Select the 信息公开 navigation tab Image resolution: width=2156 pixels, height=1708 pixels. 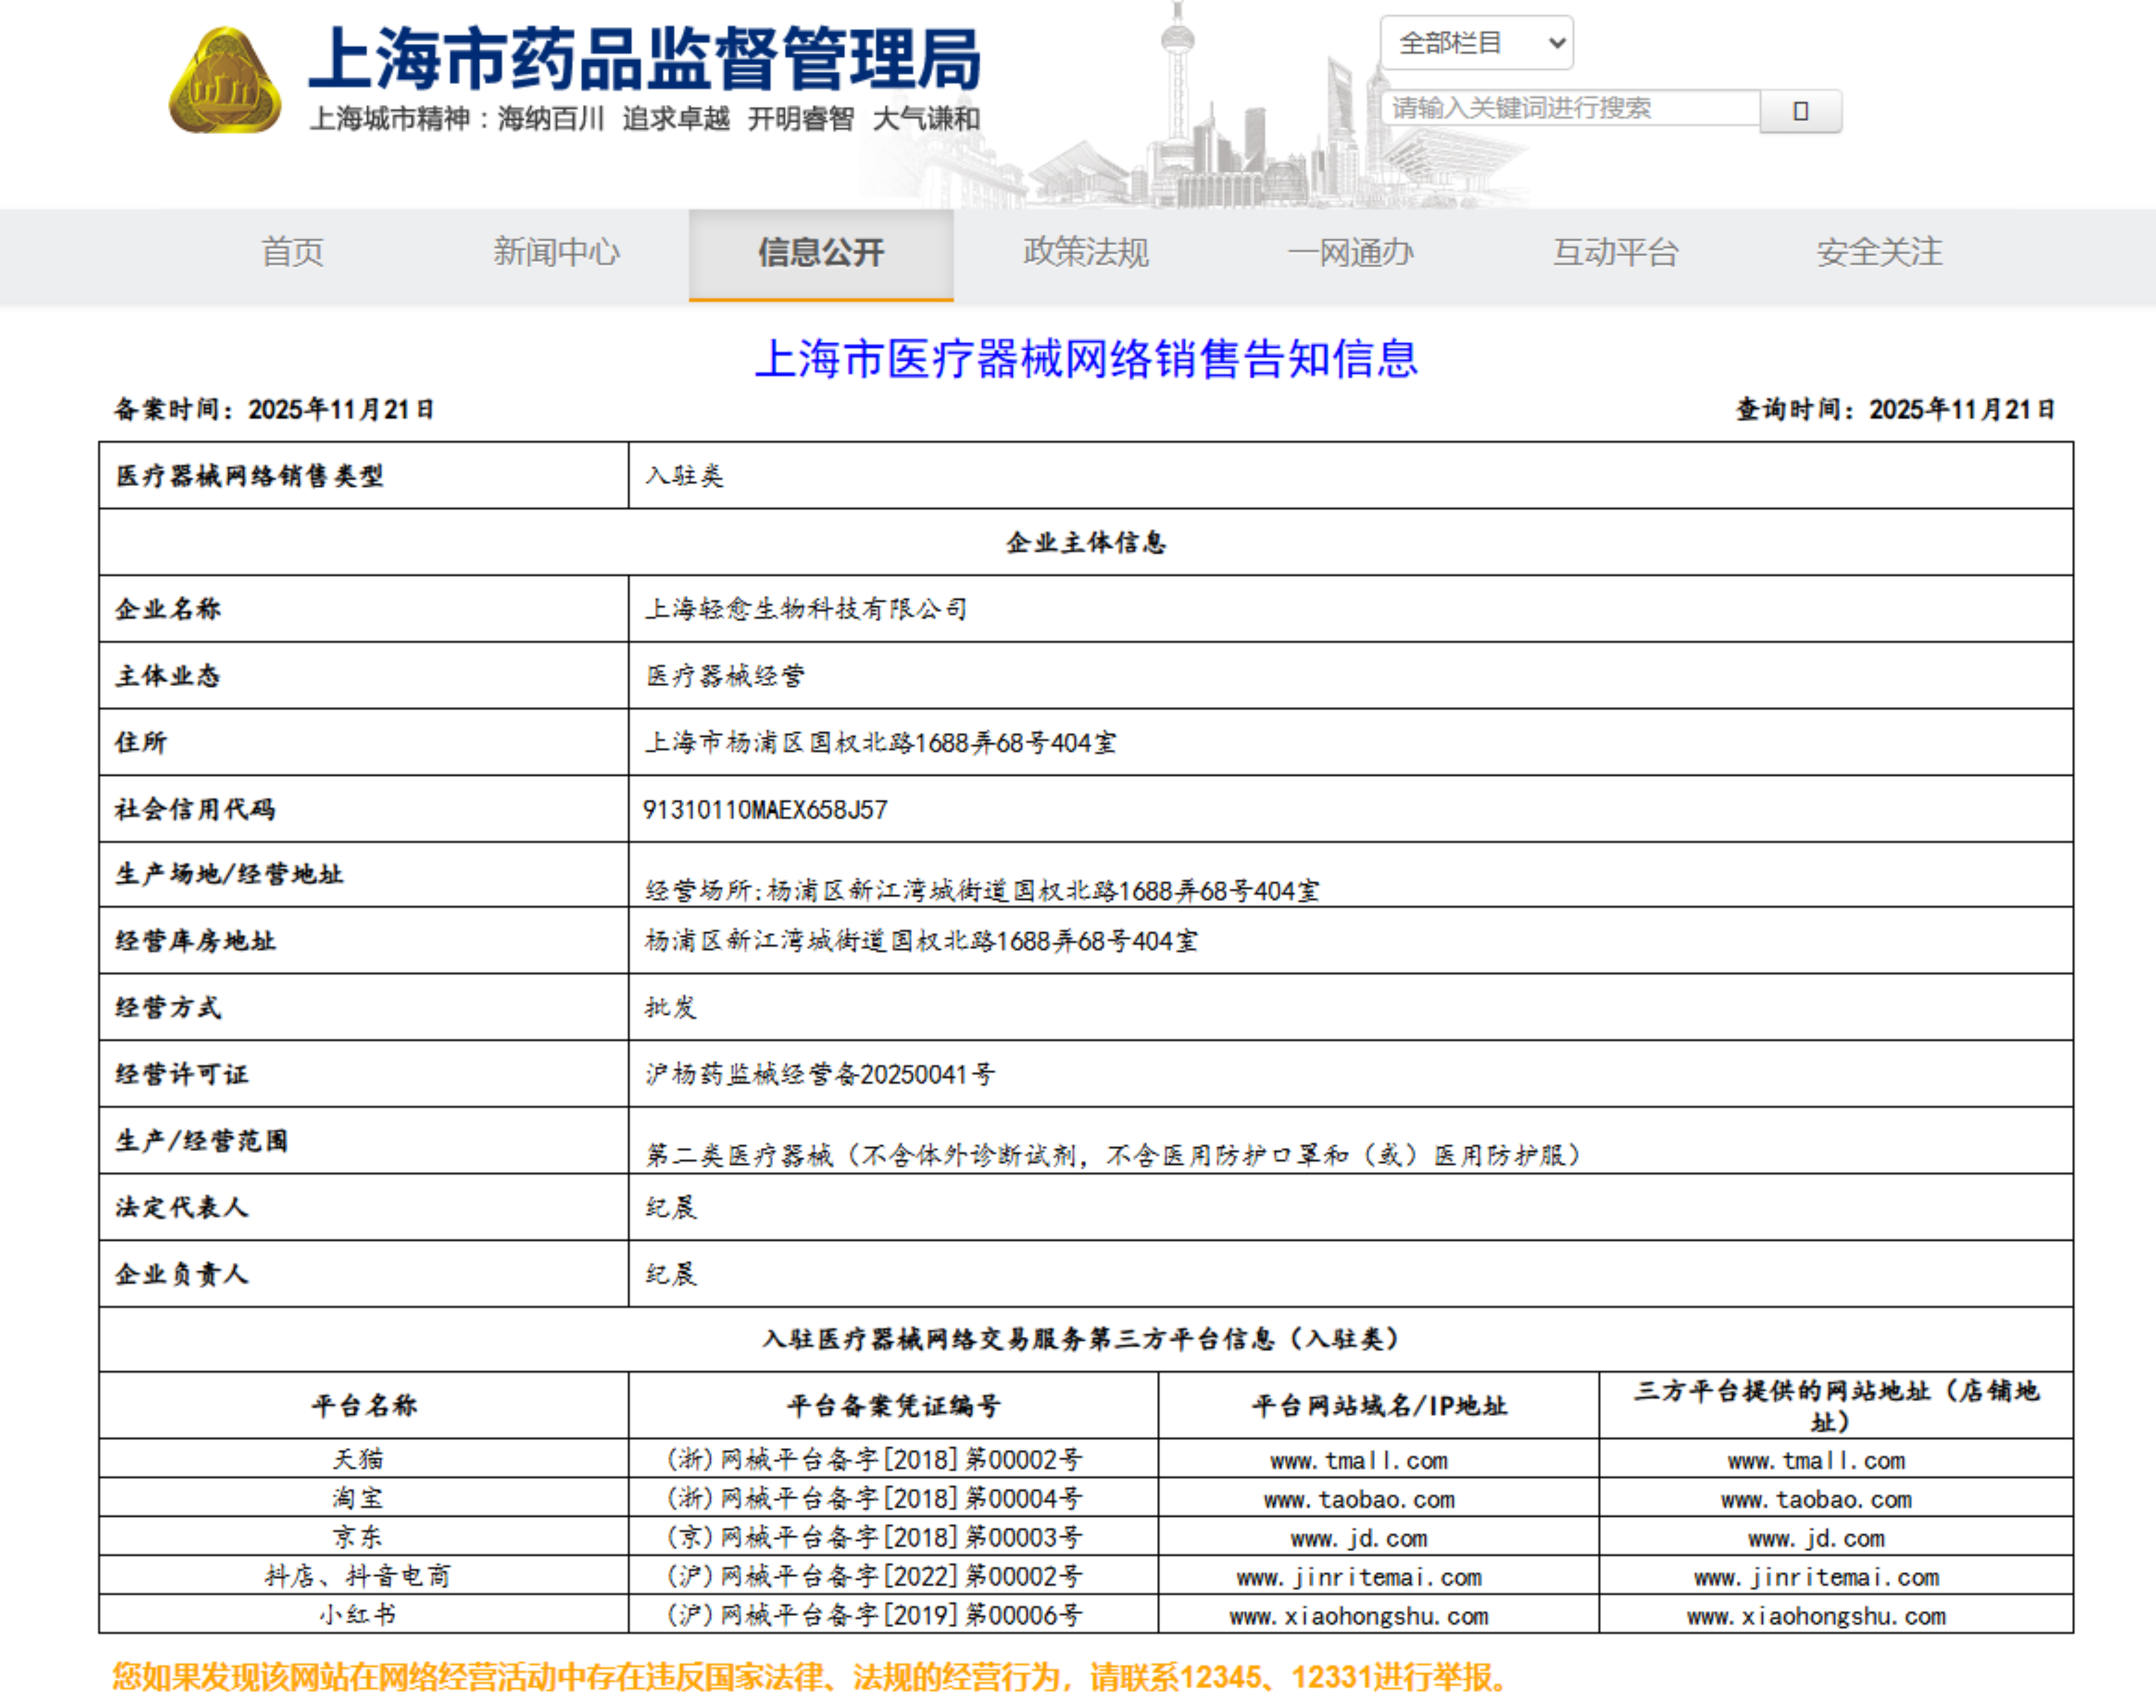pyautogui.click(x=820, y=252)
